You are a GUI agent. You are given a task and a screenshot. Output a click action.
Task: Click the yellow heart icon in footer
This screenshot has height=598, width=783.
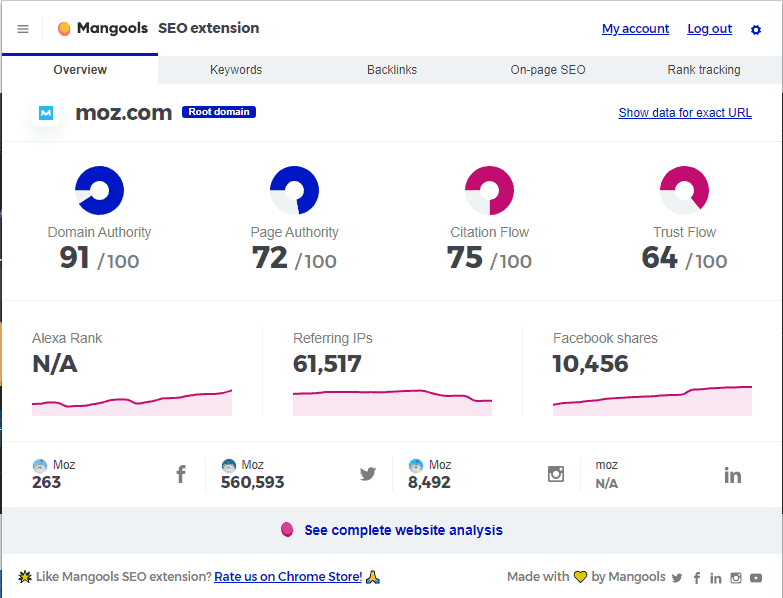pos(580,577)
